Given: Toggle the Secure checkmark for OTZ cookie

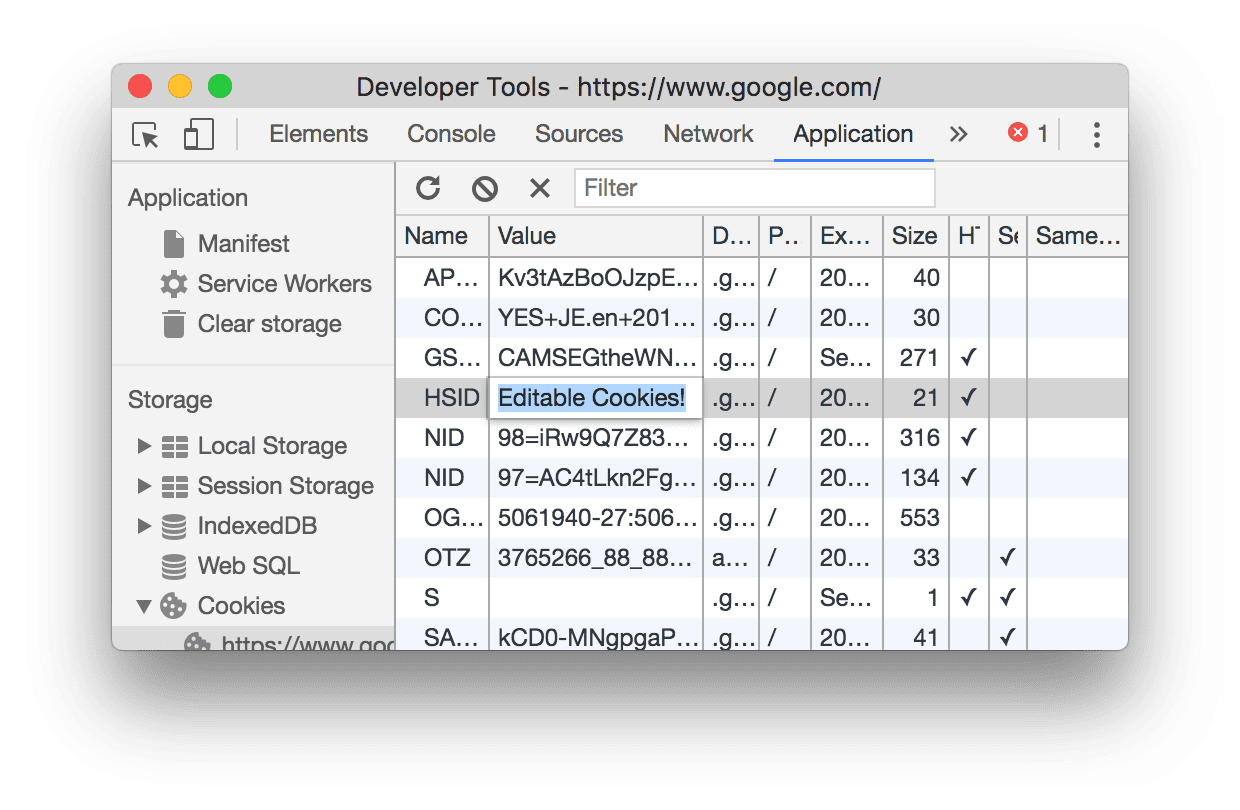Looking at the screenshot, I should coord(1008,557).
